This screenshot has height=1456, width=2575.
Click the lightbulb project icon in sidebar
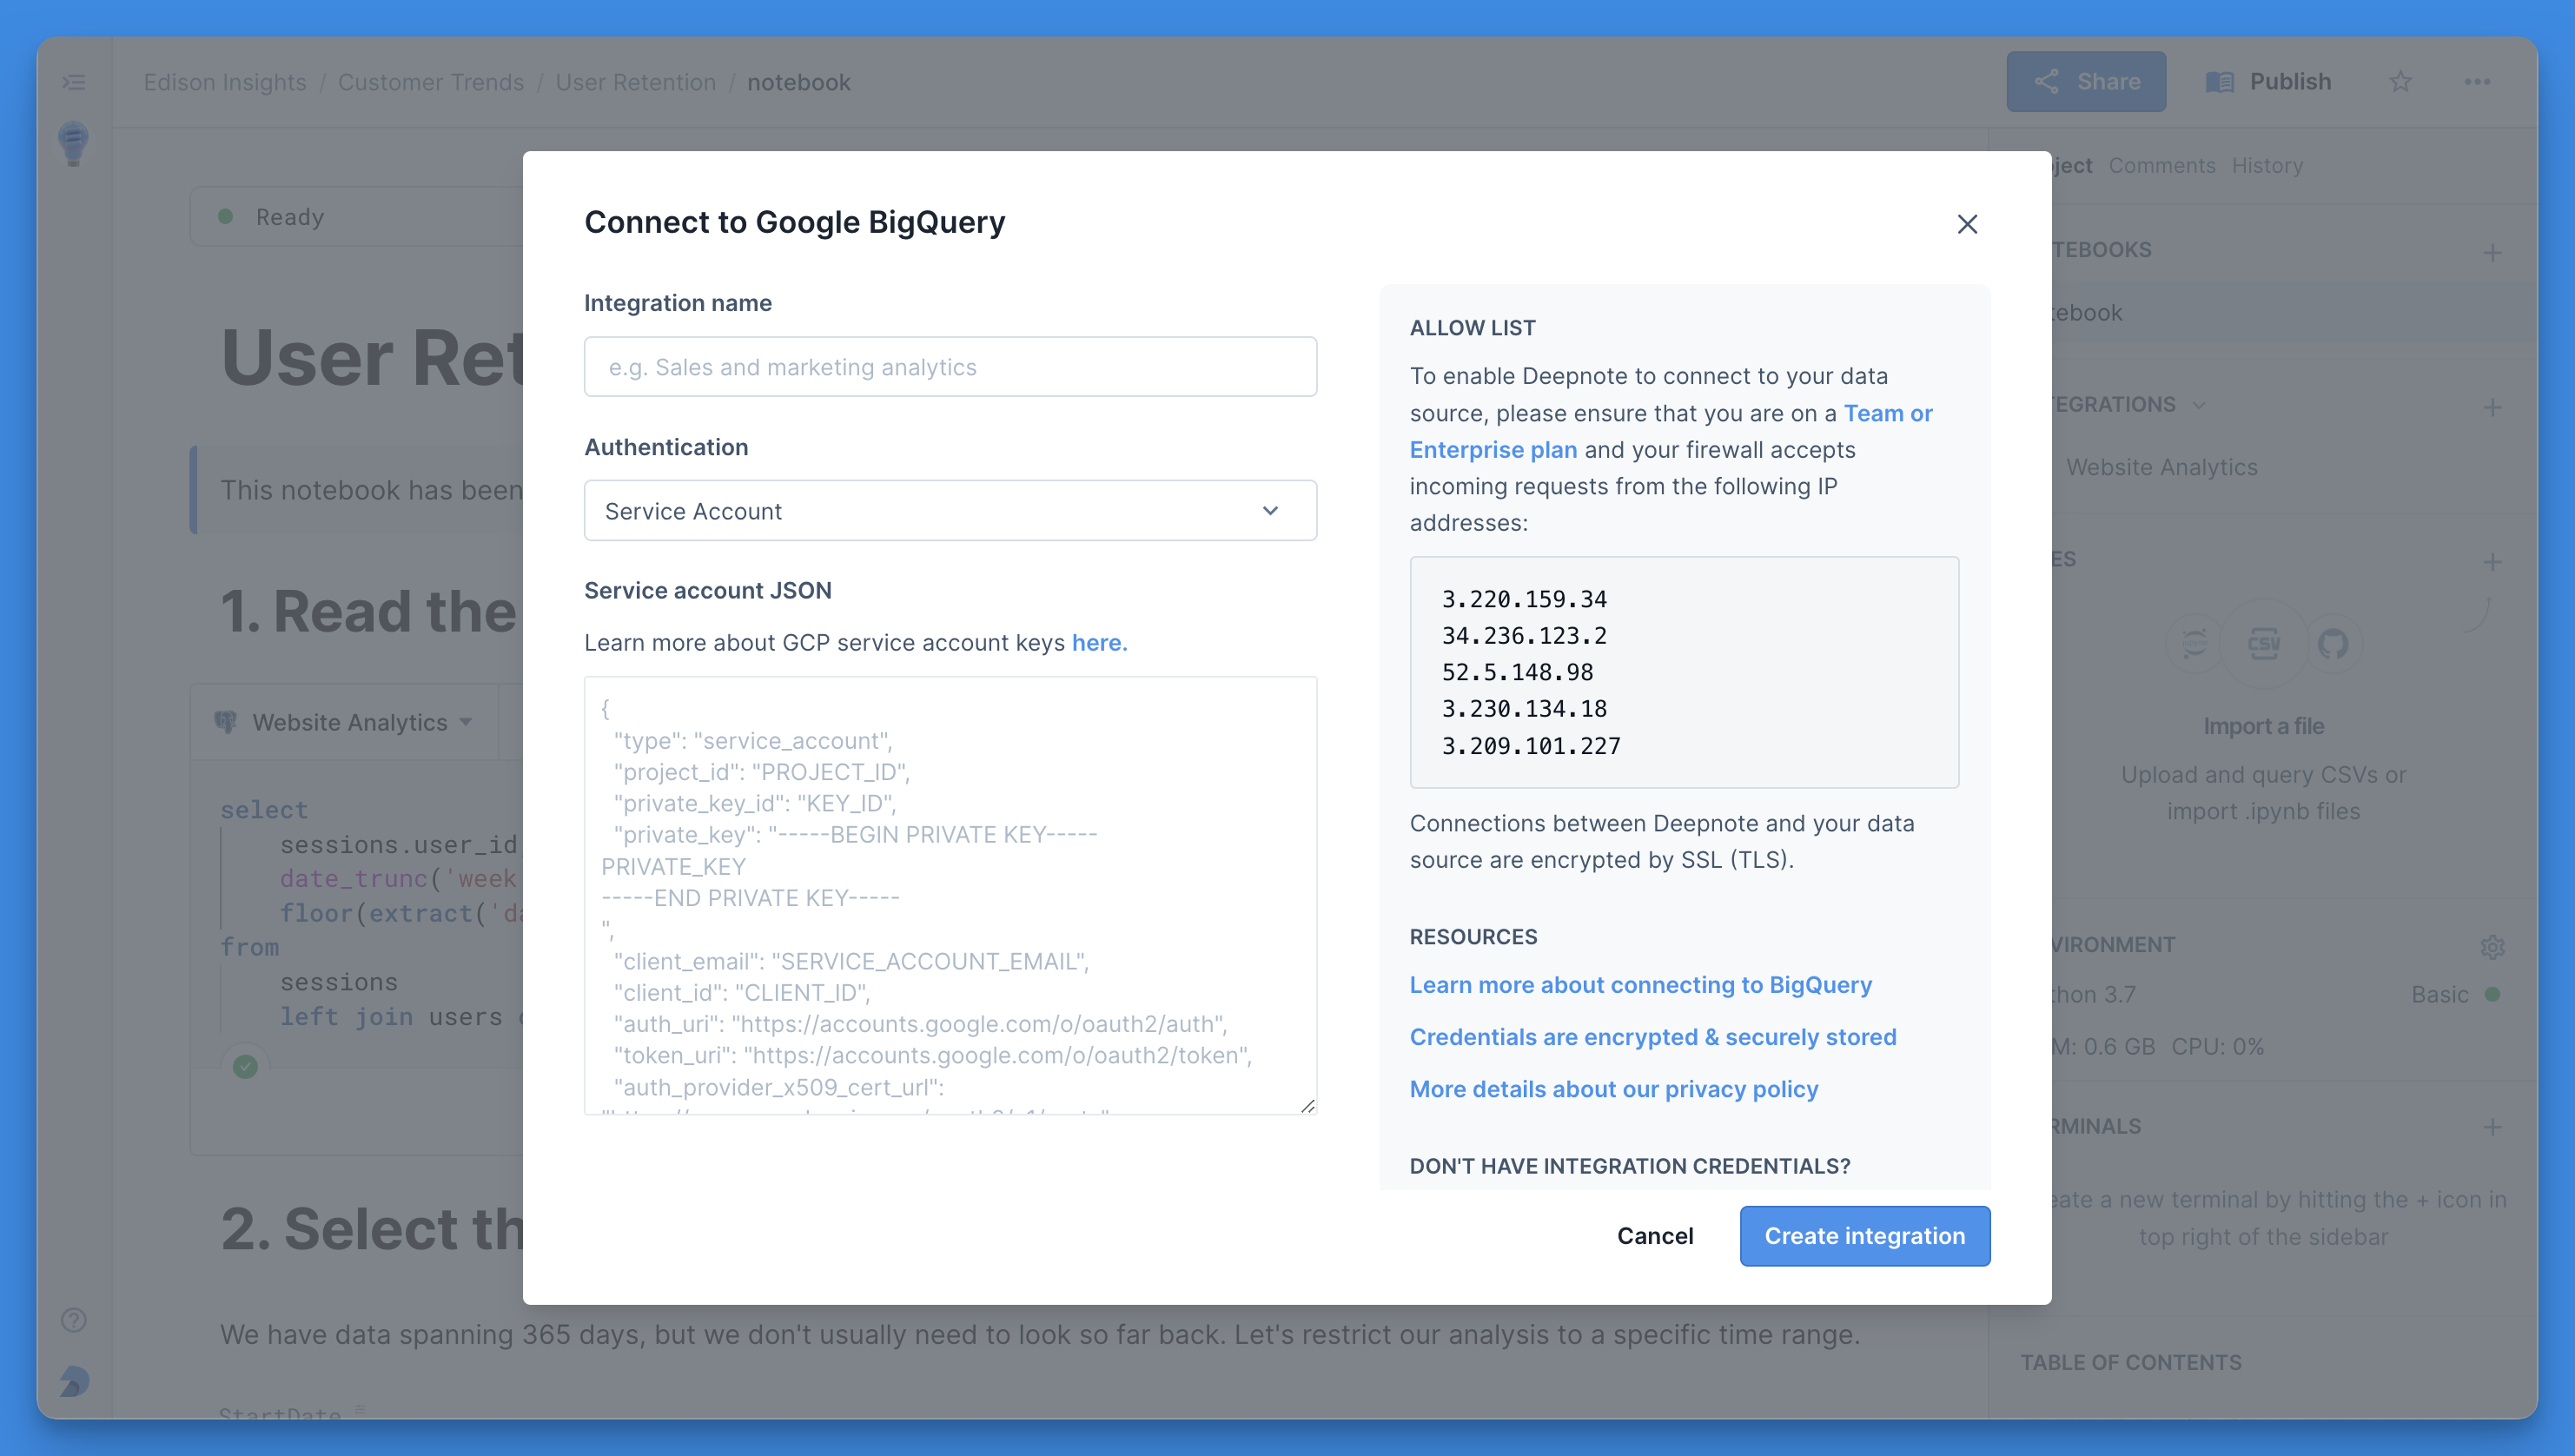pyautogui.click(x=73, y=144)
